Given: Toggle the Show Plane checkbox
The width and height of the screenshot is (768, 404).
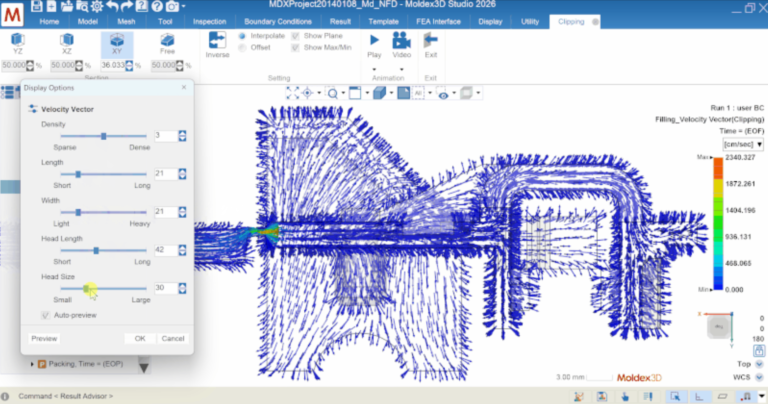Looking at the screenshot, I should [x=295, y=36].
